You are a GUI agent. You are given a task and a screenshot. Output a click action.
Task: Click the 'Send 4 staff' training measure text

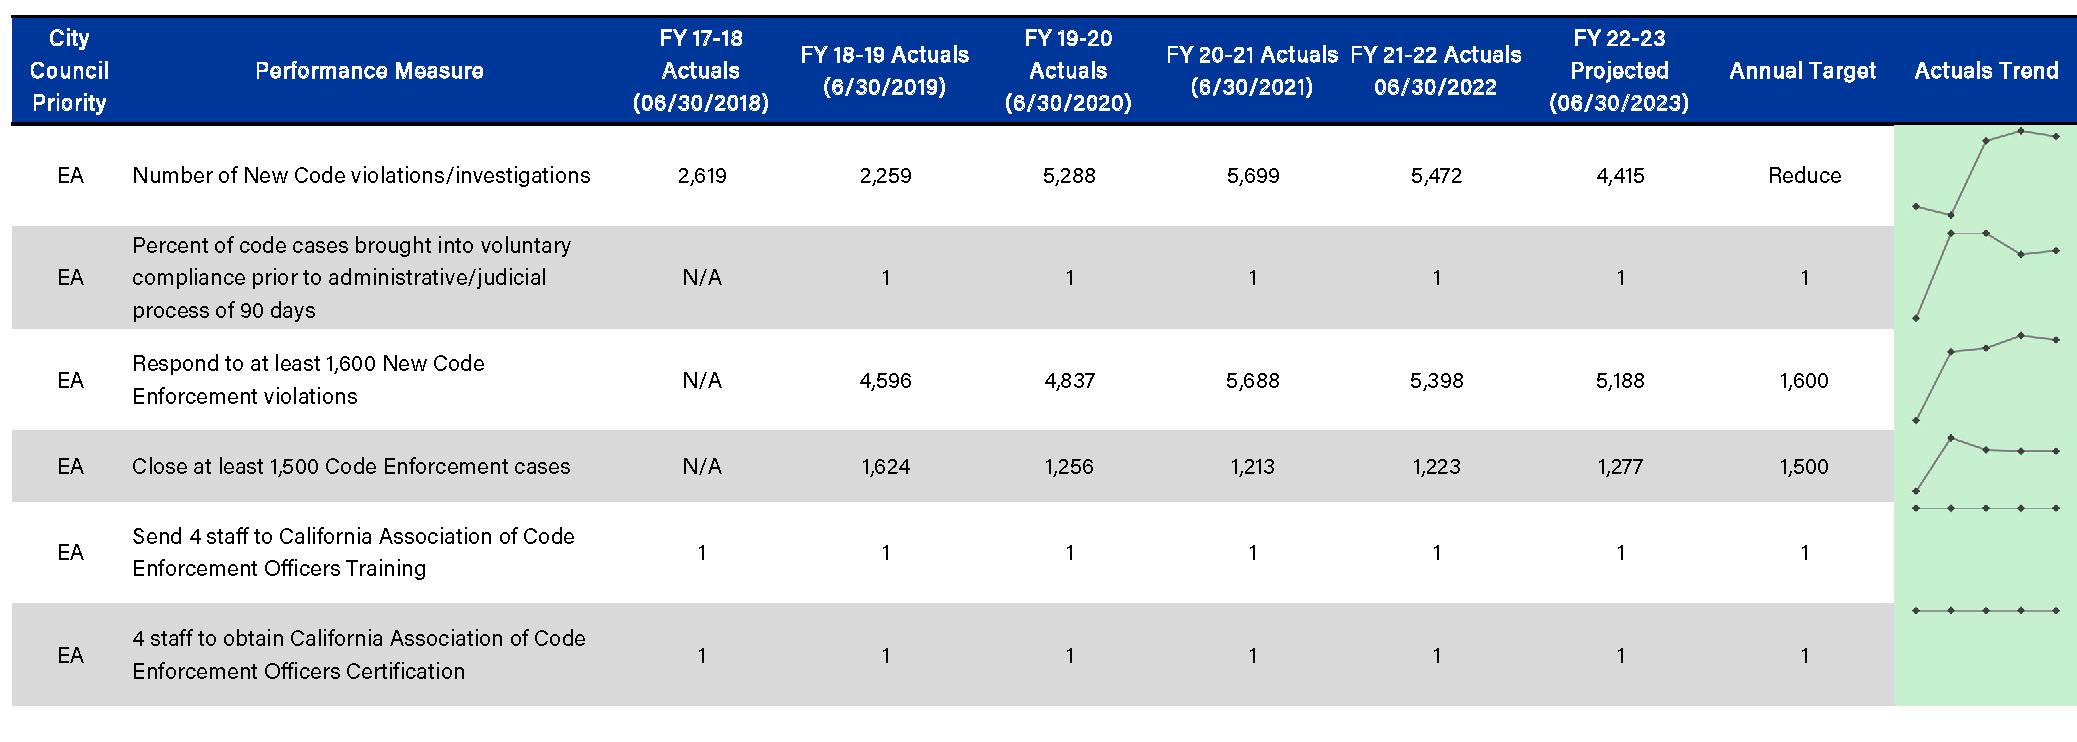(353, 552)
